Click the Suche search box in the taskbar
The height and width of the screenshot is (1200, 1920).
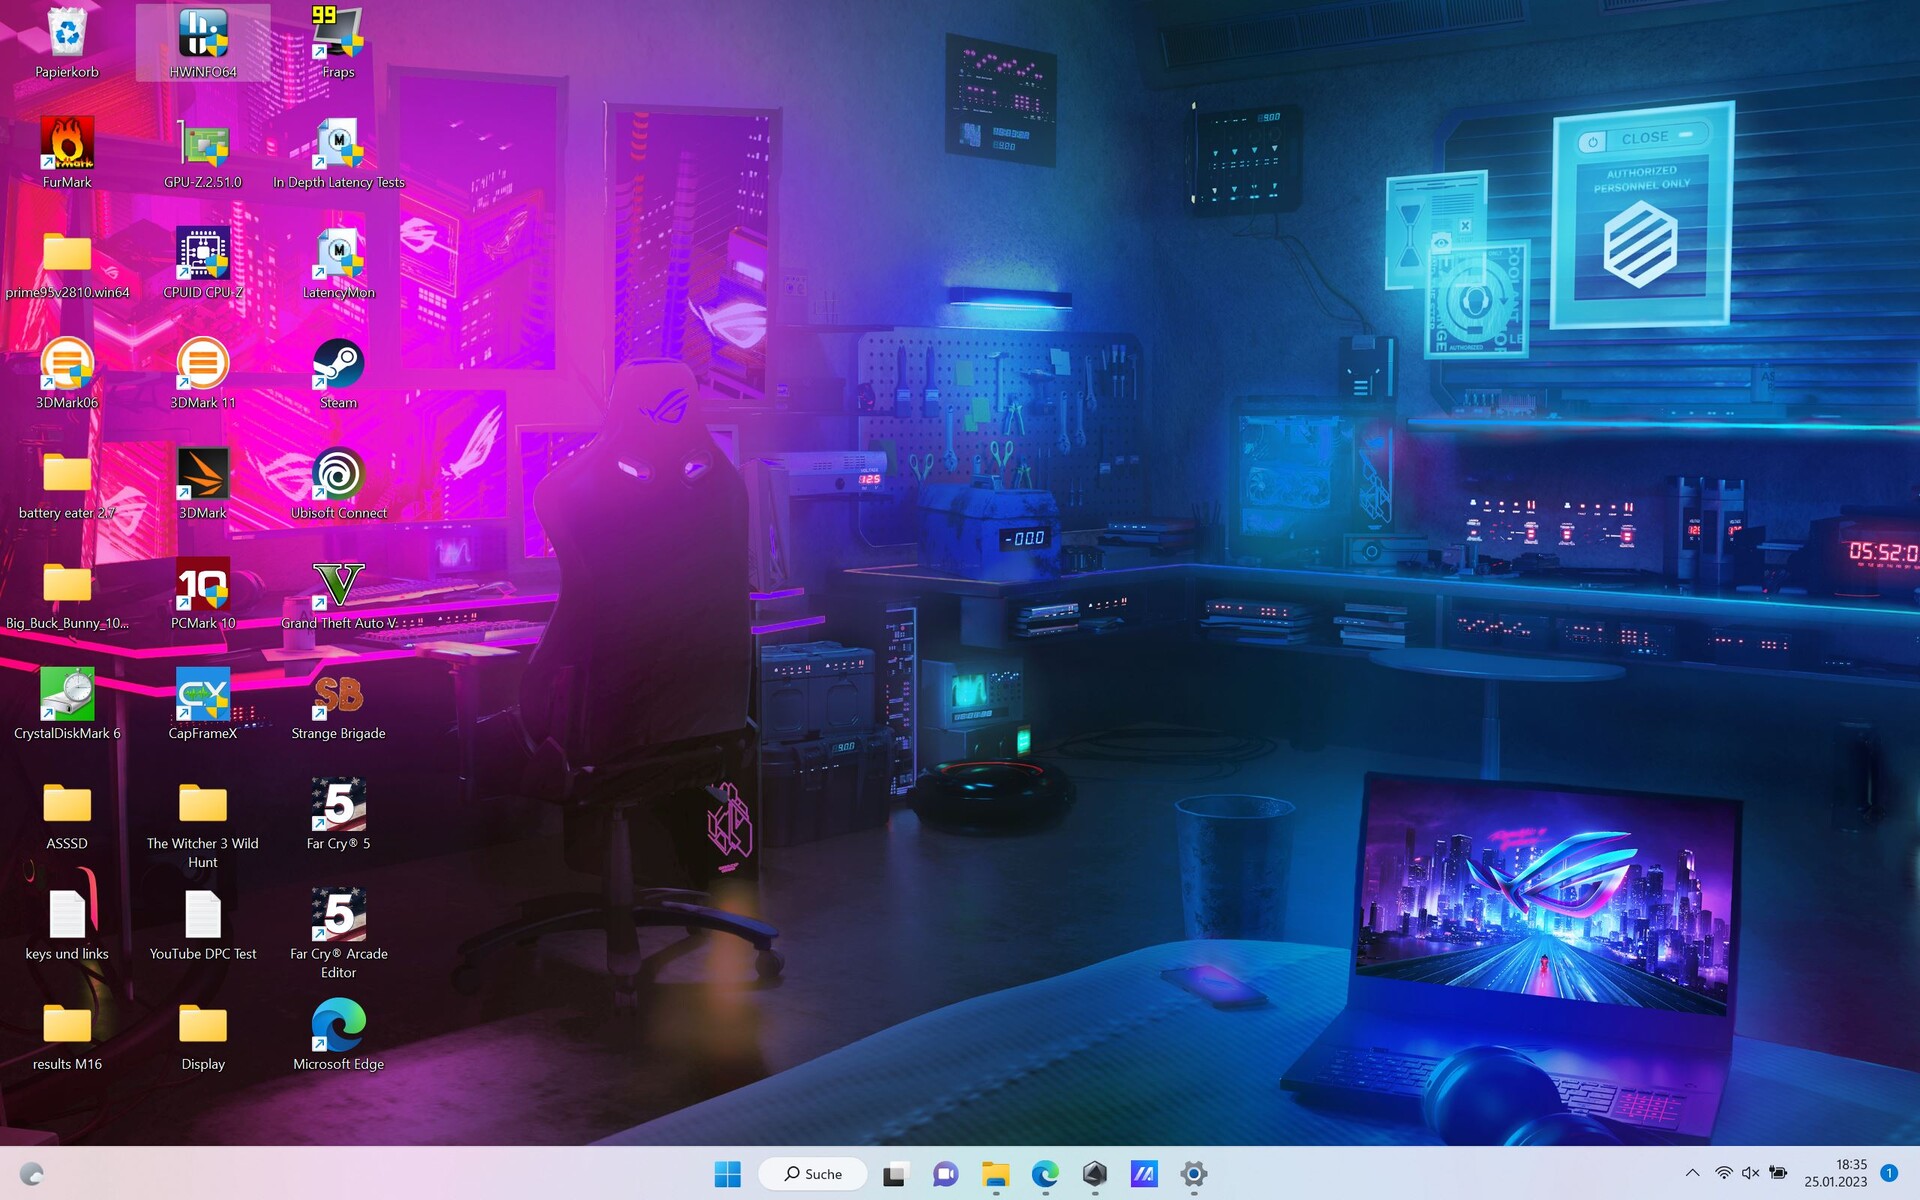click(x=813, y=1174)
